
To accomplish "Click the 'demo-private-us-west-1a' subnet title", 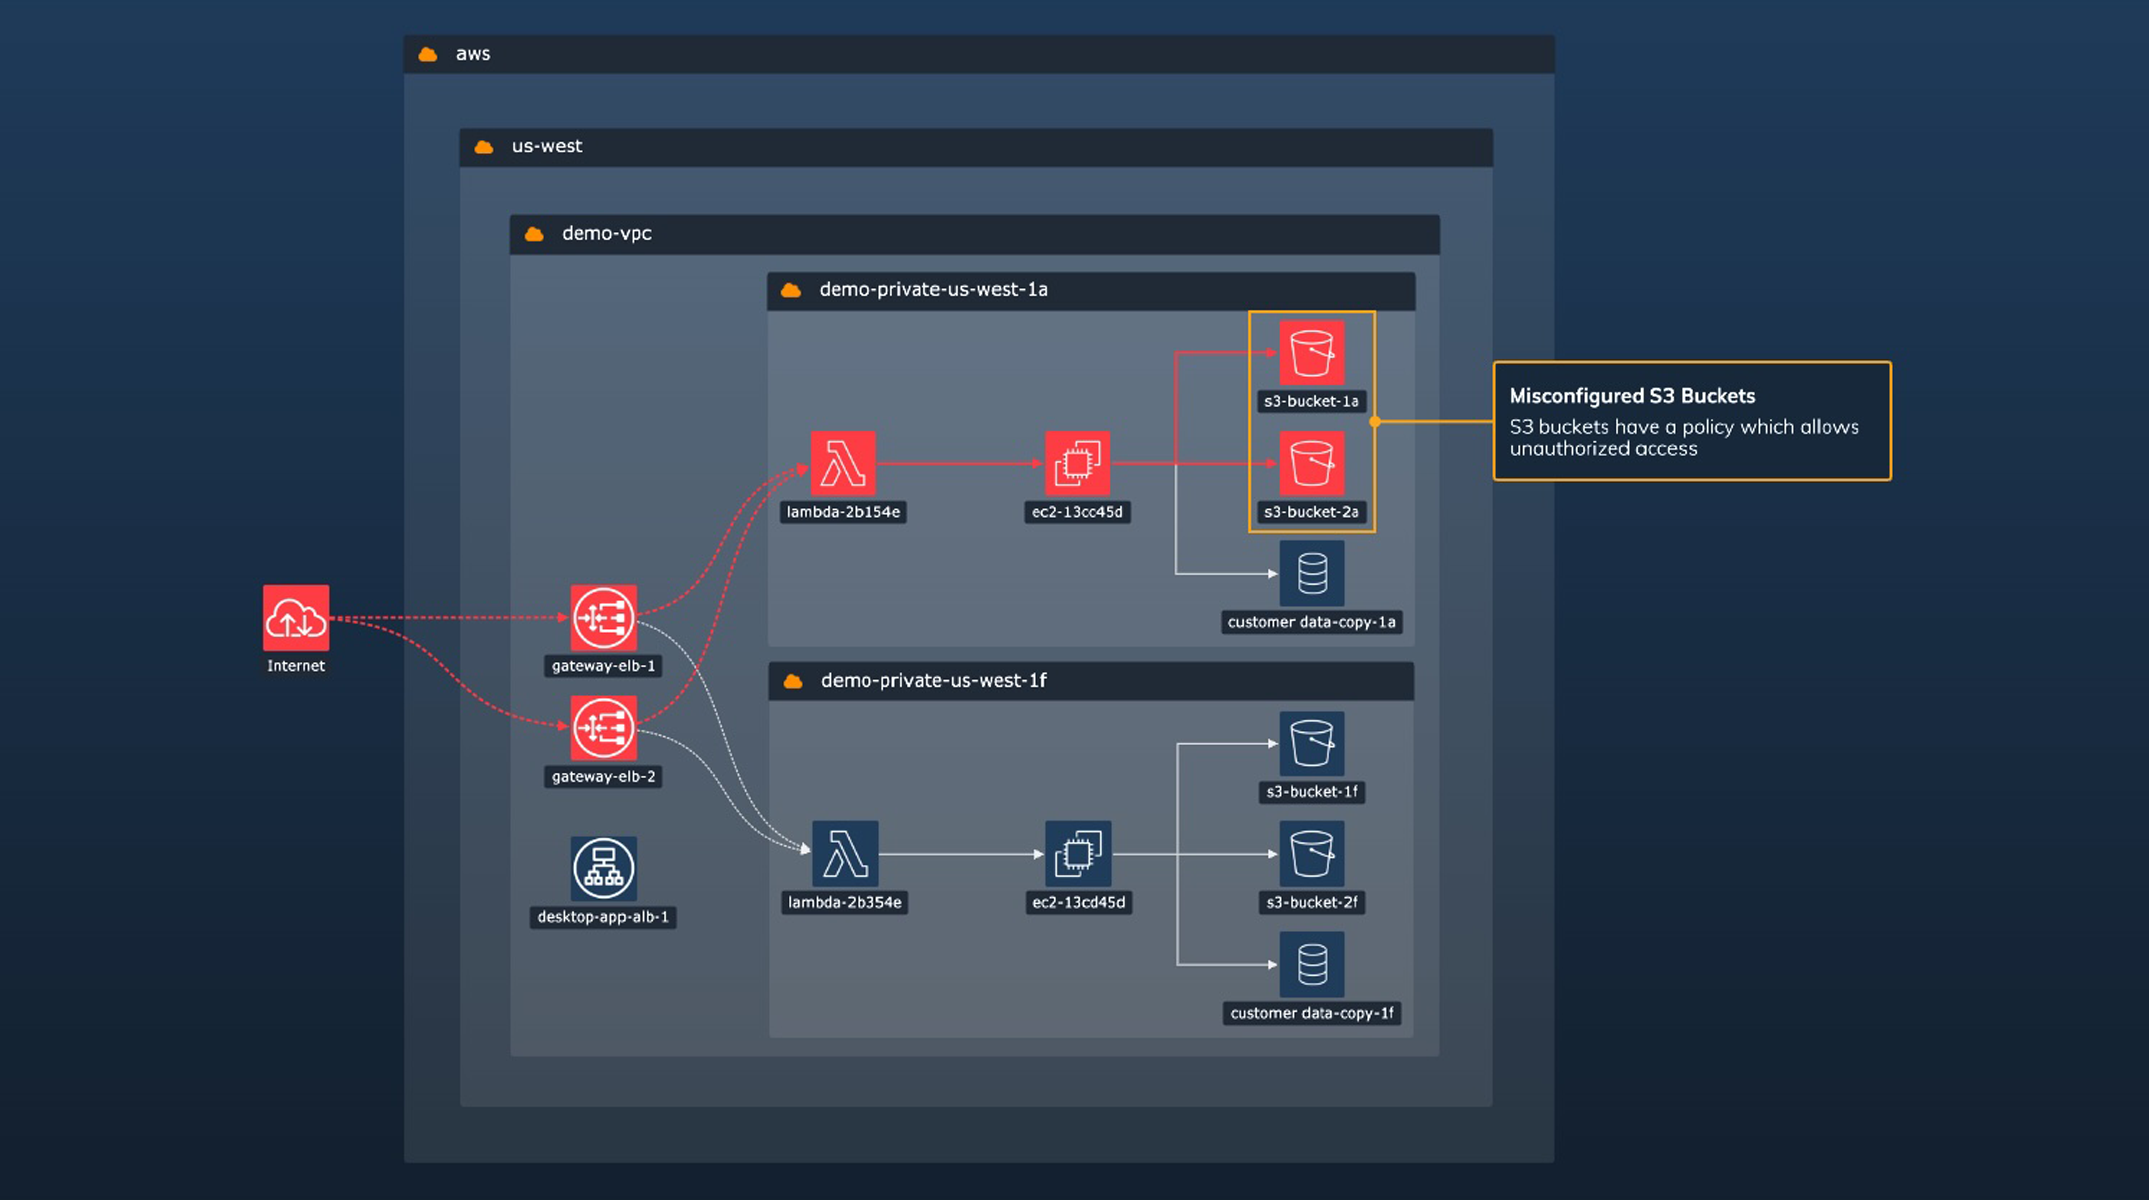I will click(934, 289).
